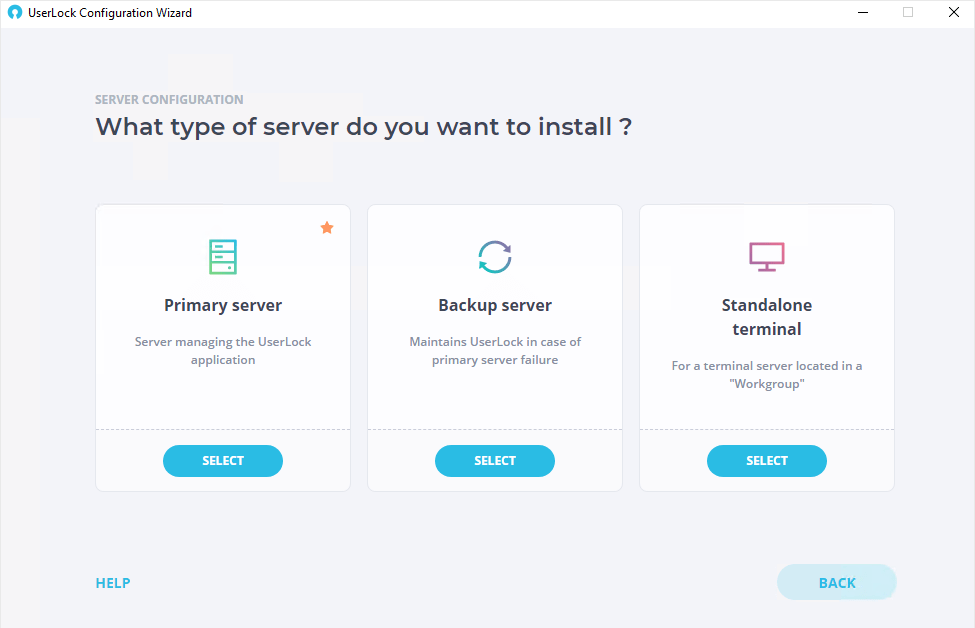Image resolution: width=975 pixels, height=628 pixels.
Task: Click the Backup server heading
Action: coord(495,305)
